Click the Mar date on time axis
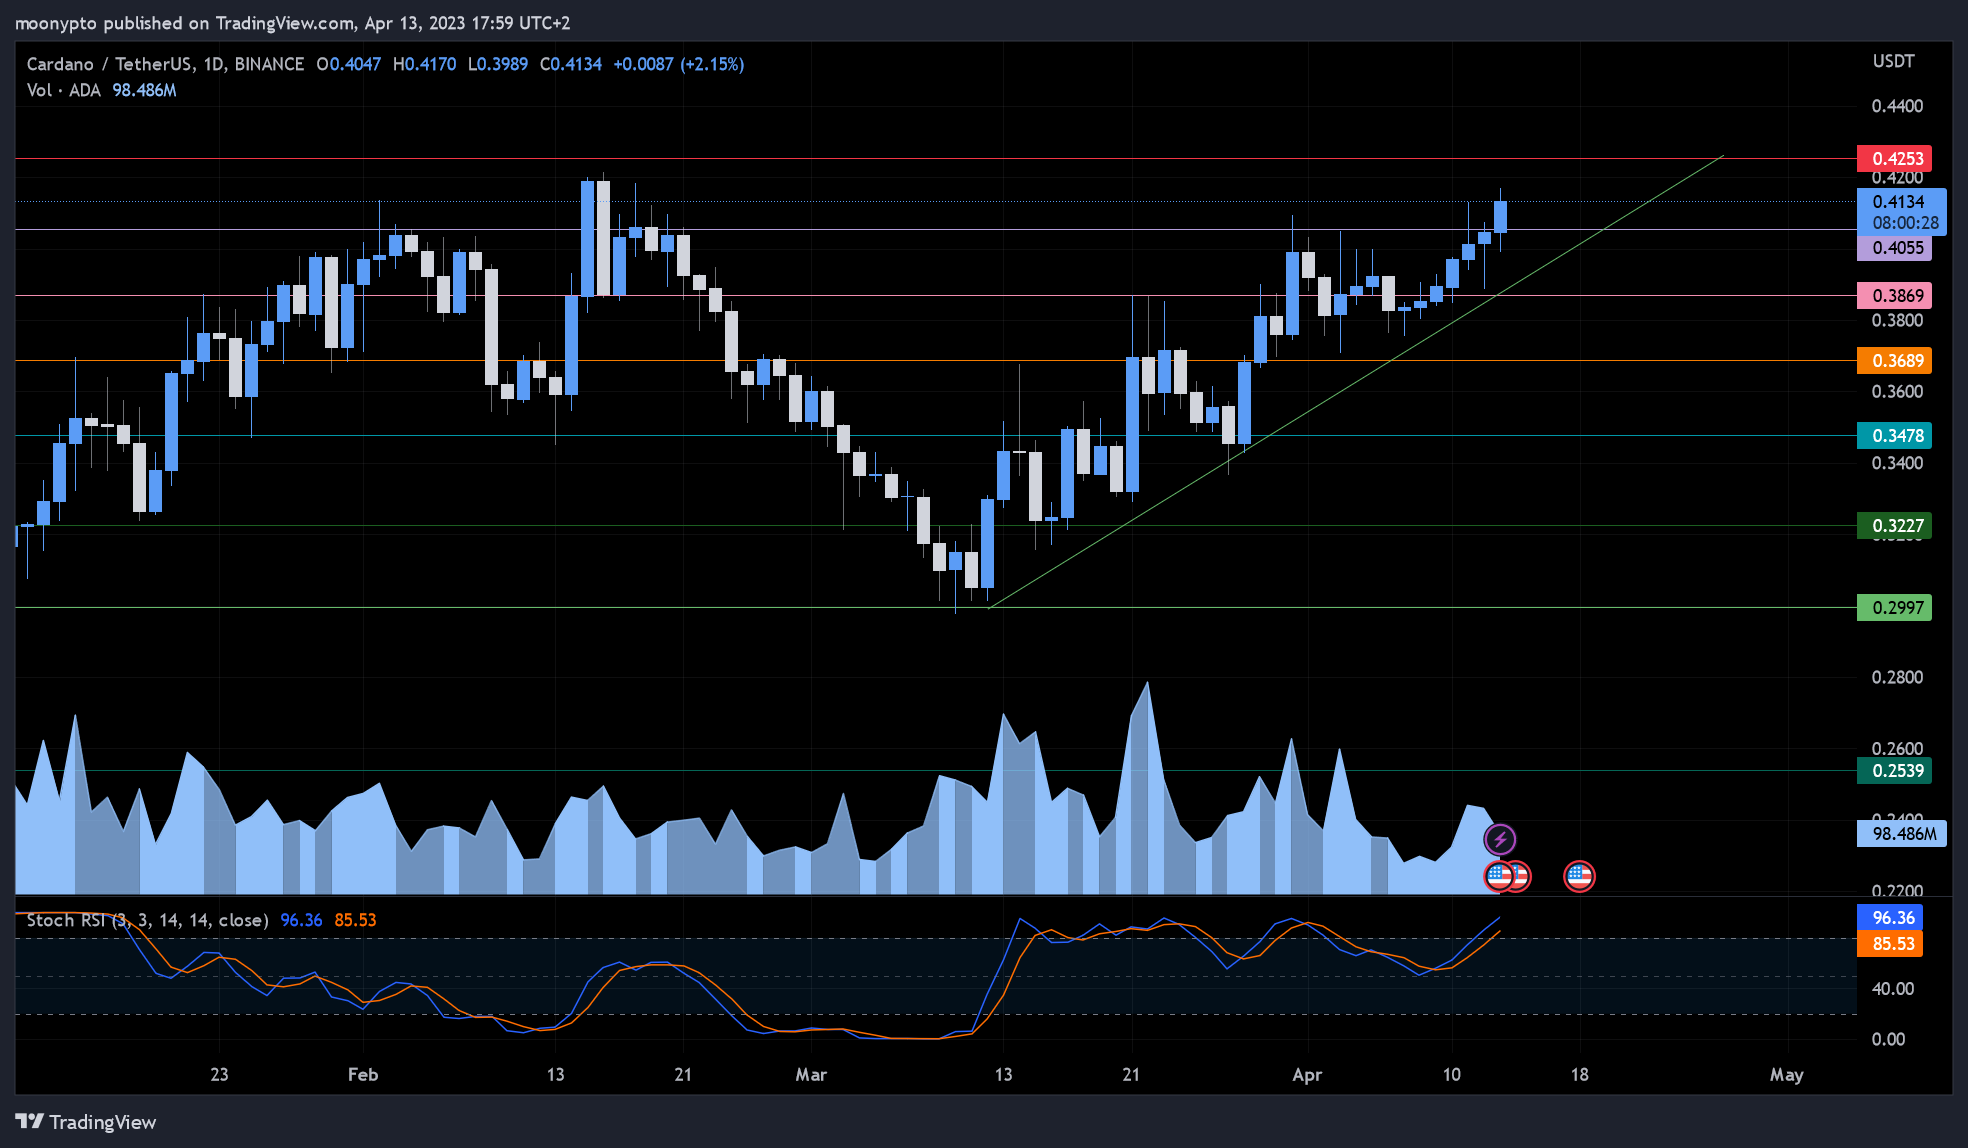The height and width of the screenshot is (1148, 1968). 811,1074
